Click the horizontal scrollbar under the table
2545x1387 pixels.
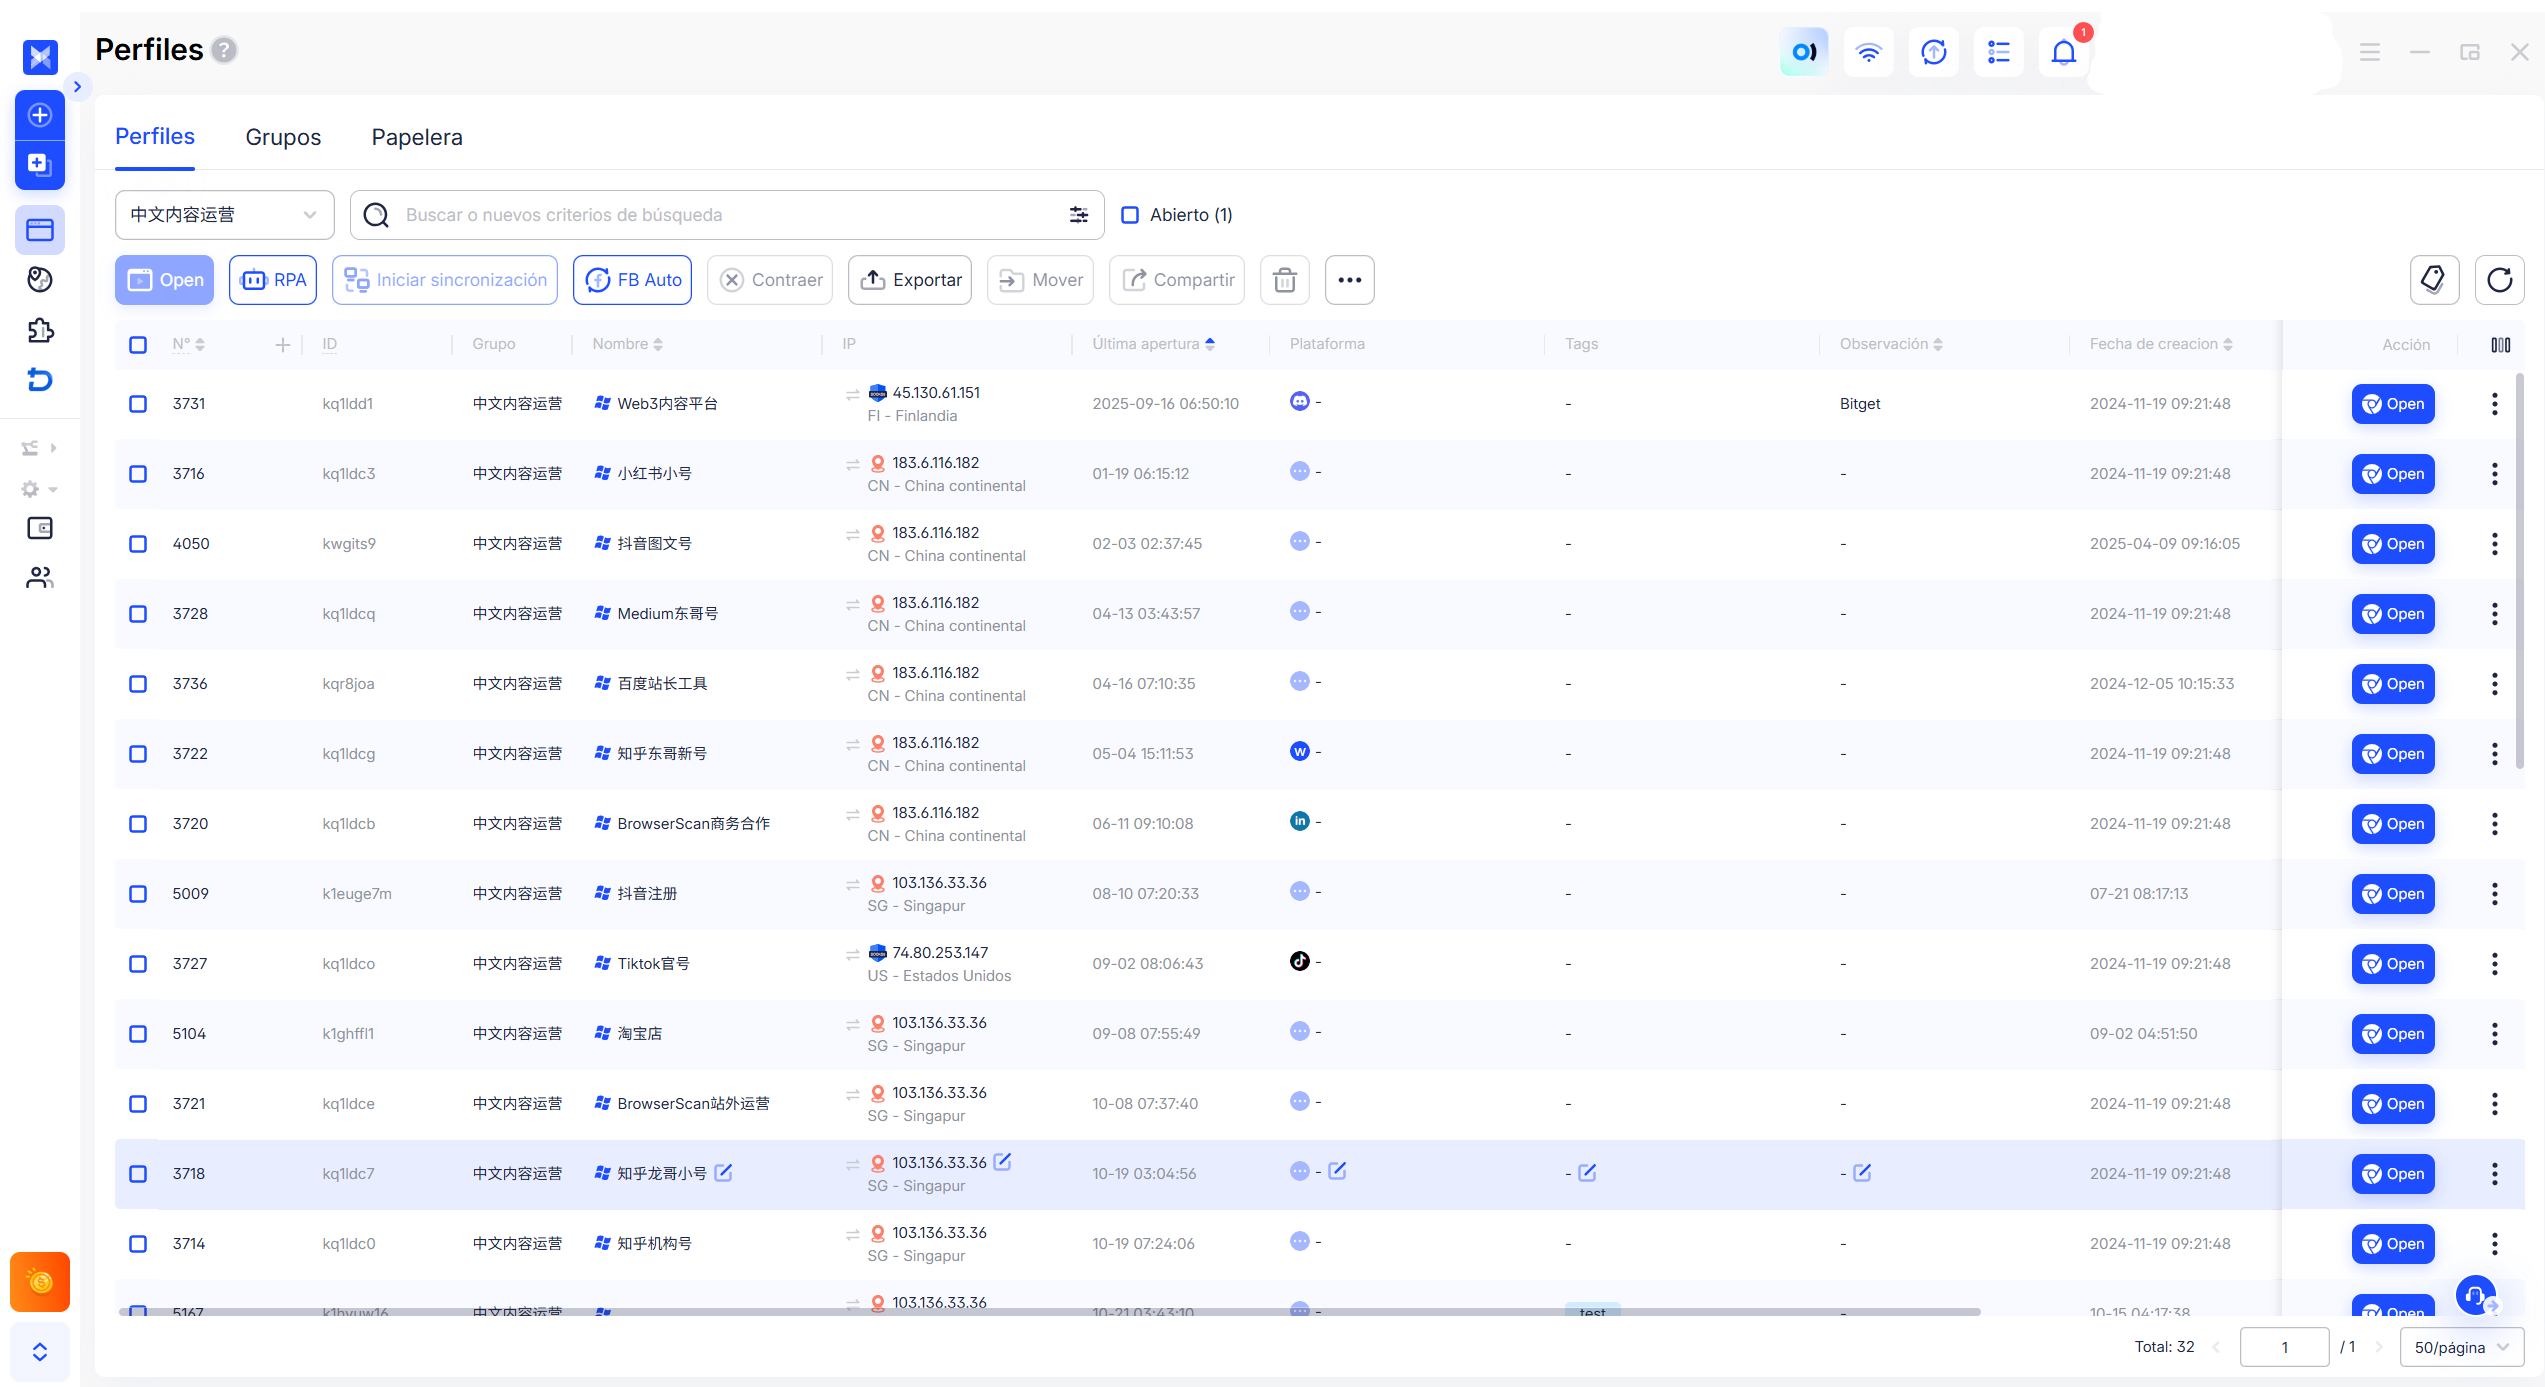pyautogui.click(x=1049, y=1312)
